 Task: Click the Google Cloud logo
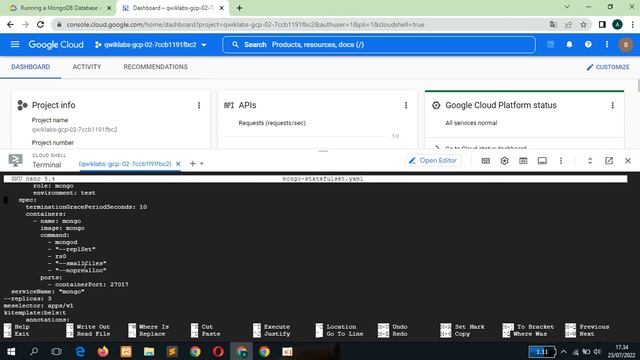coord(56,44)
